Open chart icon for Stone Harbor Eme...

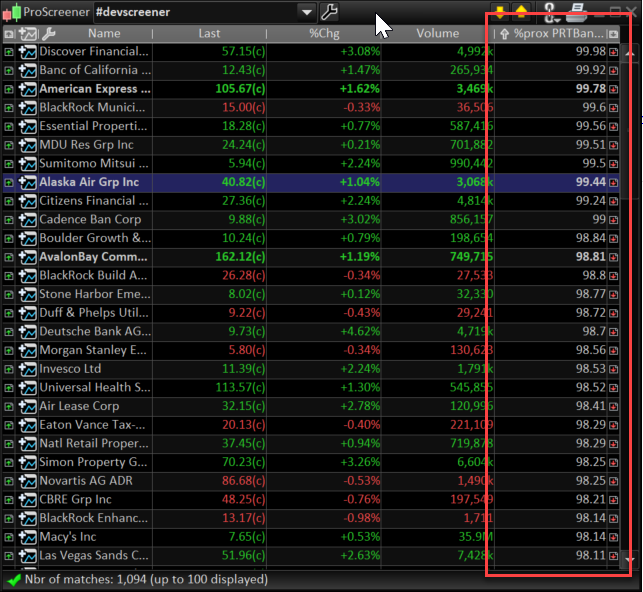coord(28,294)
